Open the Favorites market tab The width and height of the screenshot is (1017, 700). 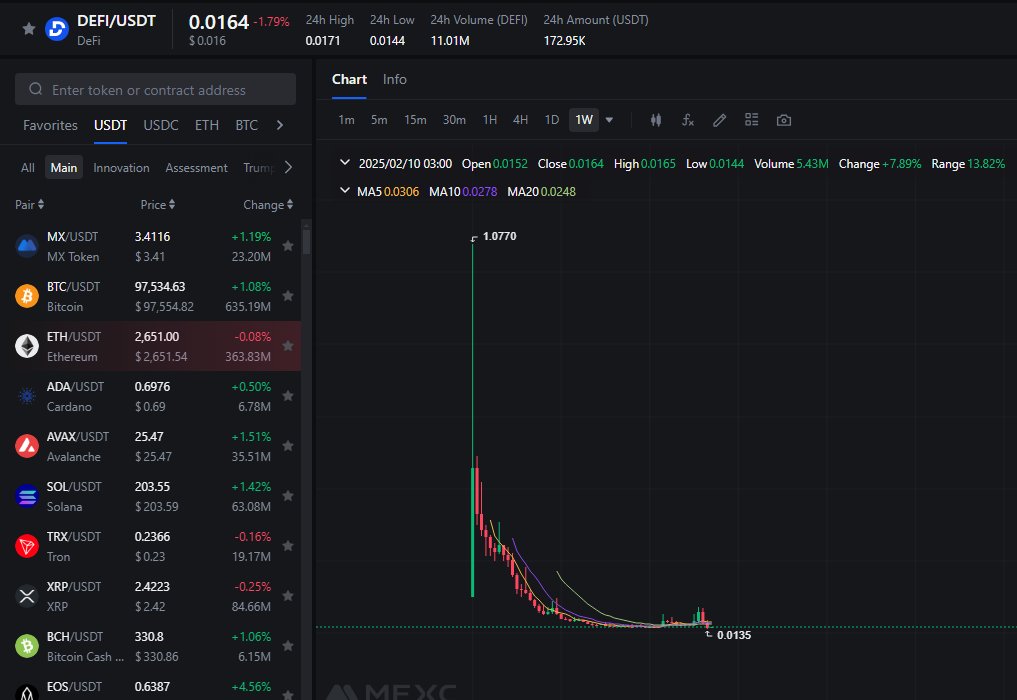coord(50,125)
